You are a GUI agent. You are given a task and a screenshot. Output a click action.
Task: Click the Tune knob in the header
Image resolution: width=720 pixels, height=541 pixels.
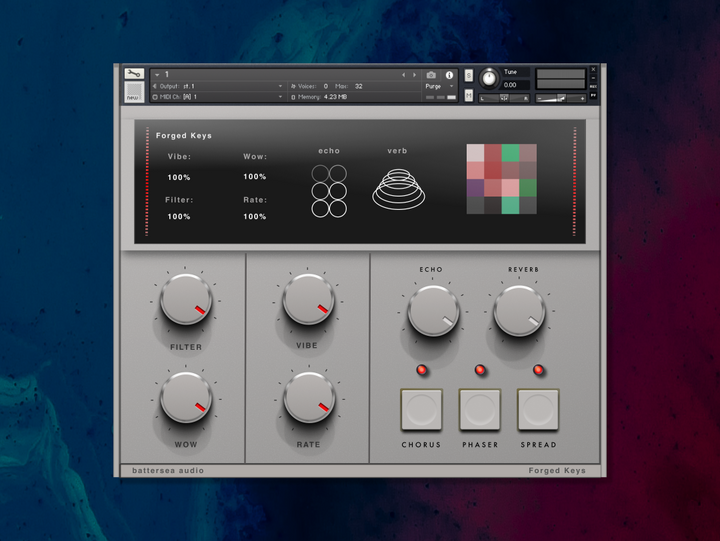(489, 79)
